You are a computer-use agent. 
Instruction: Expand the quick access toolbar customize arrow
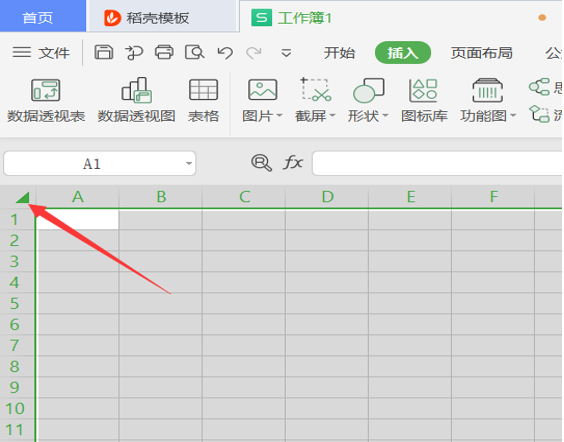(x=286, y=53)
